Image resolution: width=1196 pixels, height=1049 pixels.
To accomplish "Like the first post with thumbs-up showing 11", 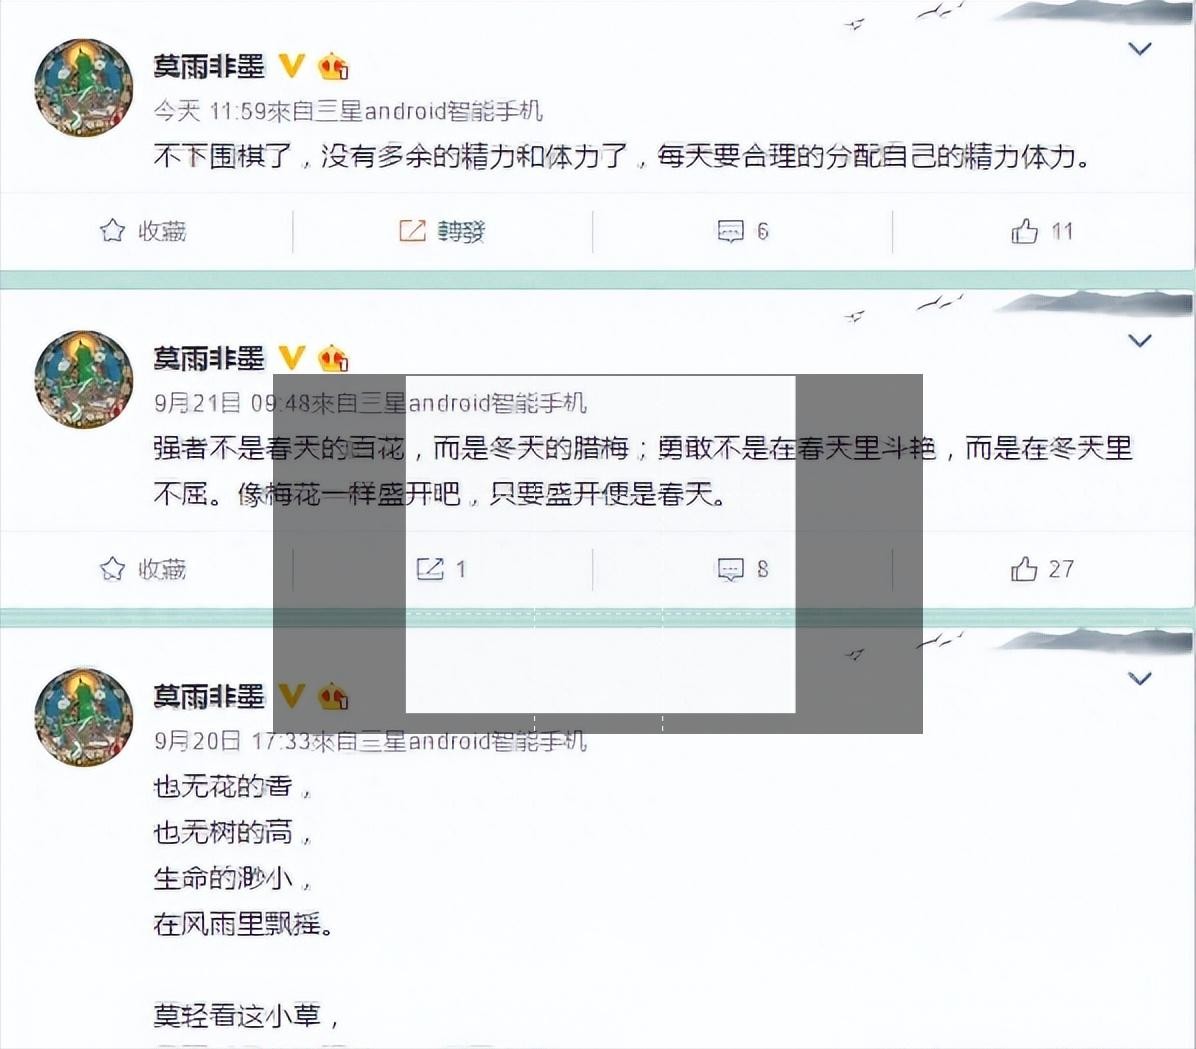I will [x=1024, y=230].
